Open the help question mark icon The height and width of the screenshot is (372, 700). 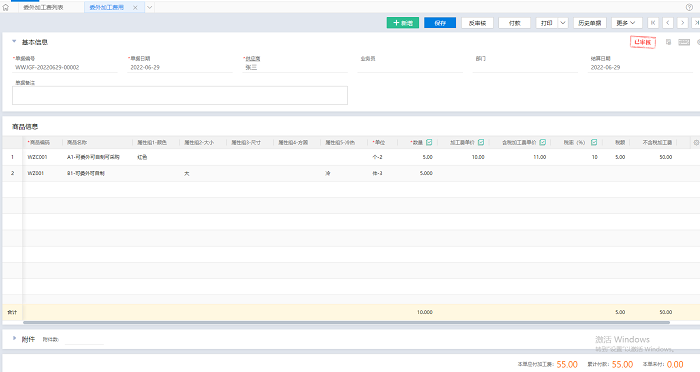coord(689,7)
